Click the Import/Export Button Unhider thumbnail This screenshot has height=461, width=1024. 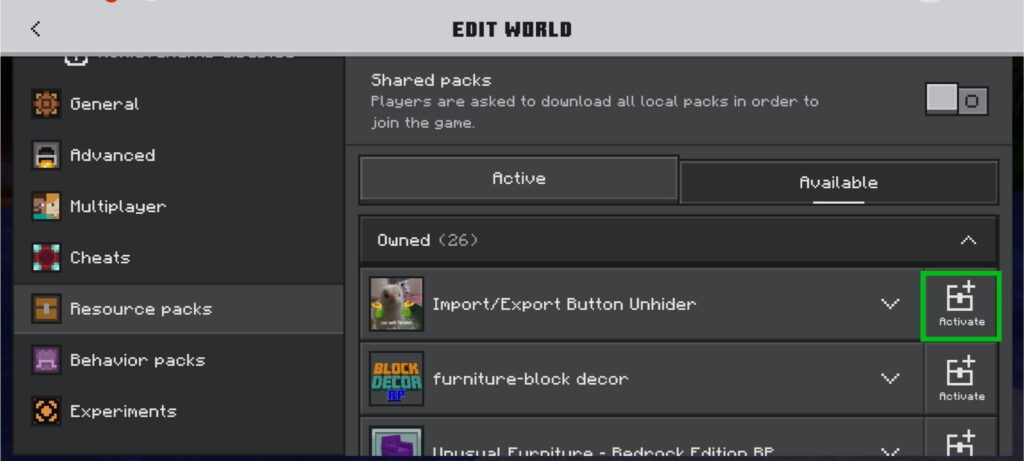(396, 304)
